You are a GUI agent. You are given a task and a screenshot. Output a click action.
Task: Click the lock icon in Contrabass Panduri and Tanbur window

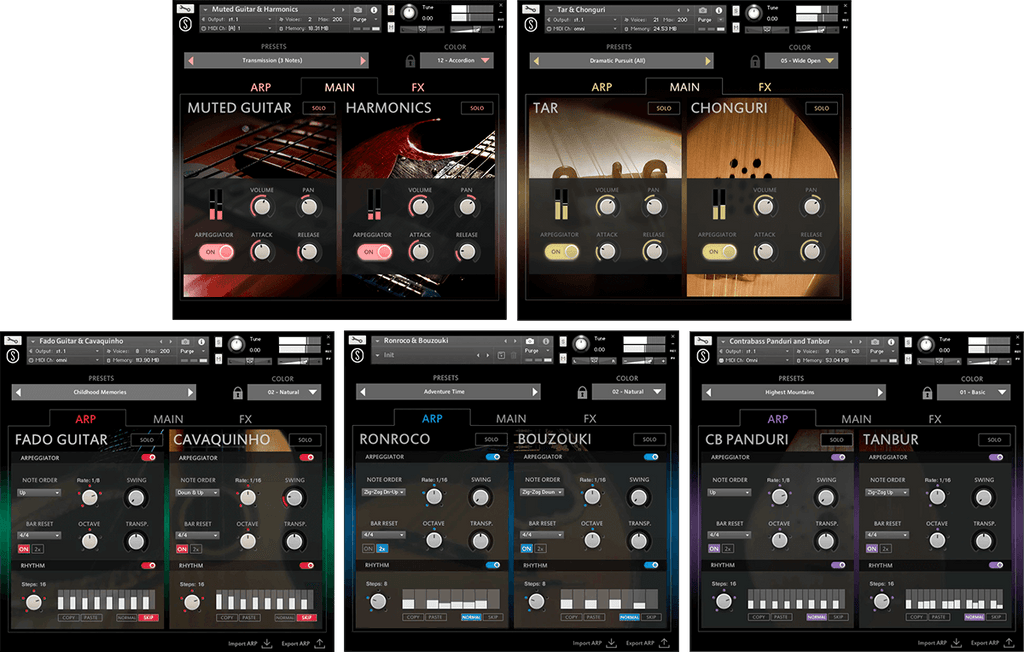(x=927, y=392)
